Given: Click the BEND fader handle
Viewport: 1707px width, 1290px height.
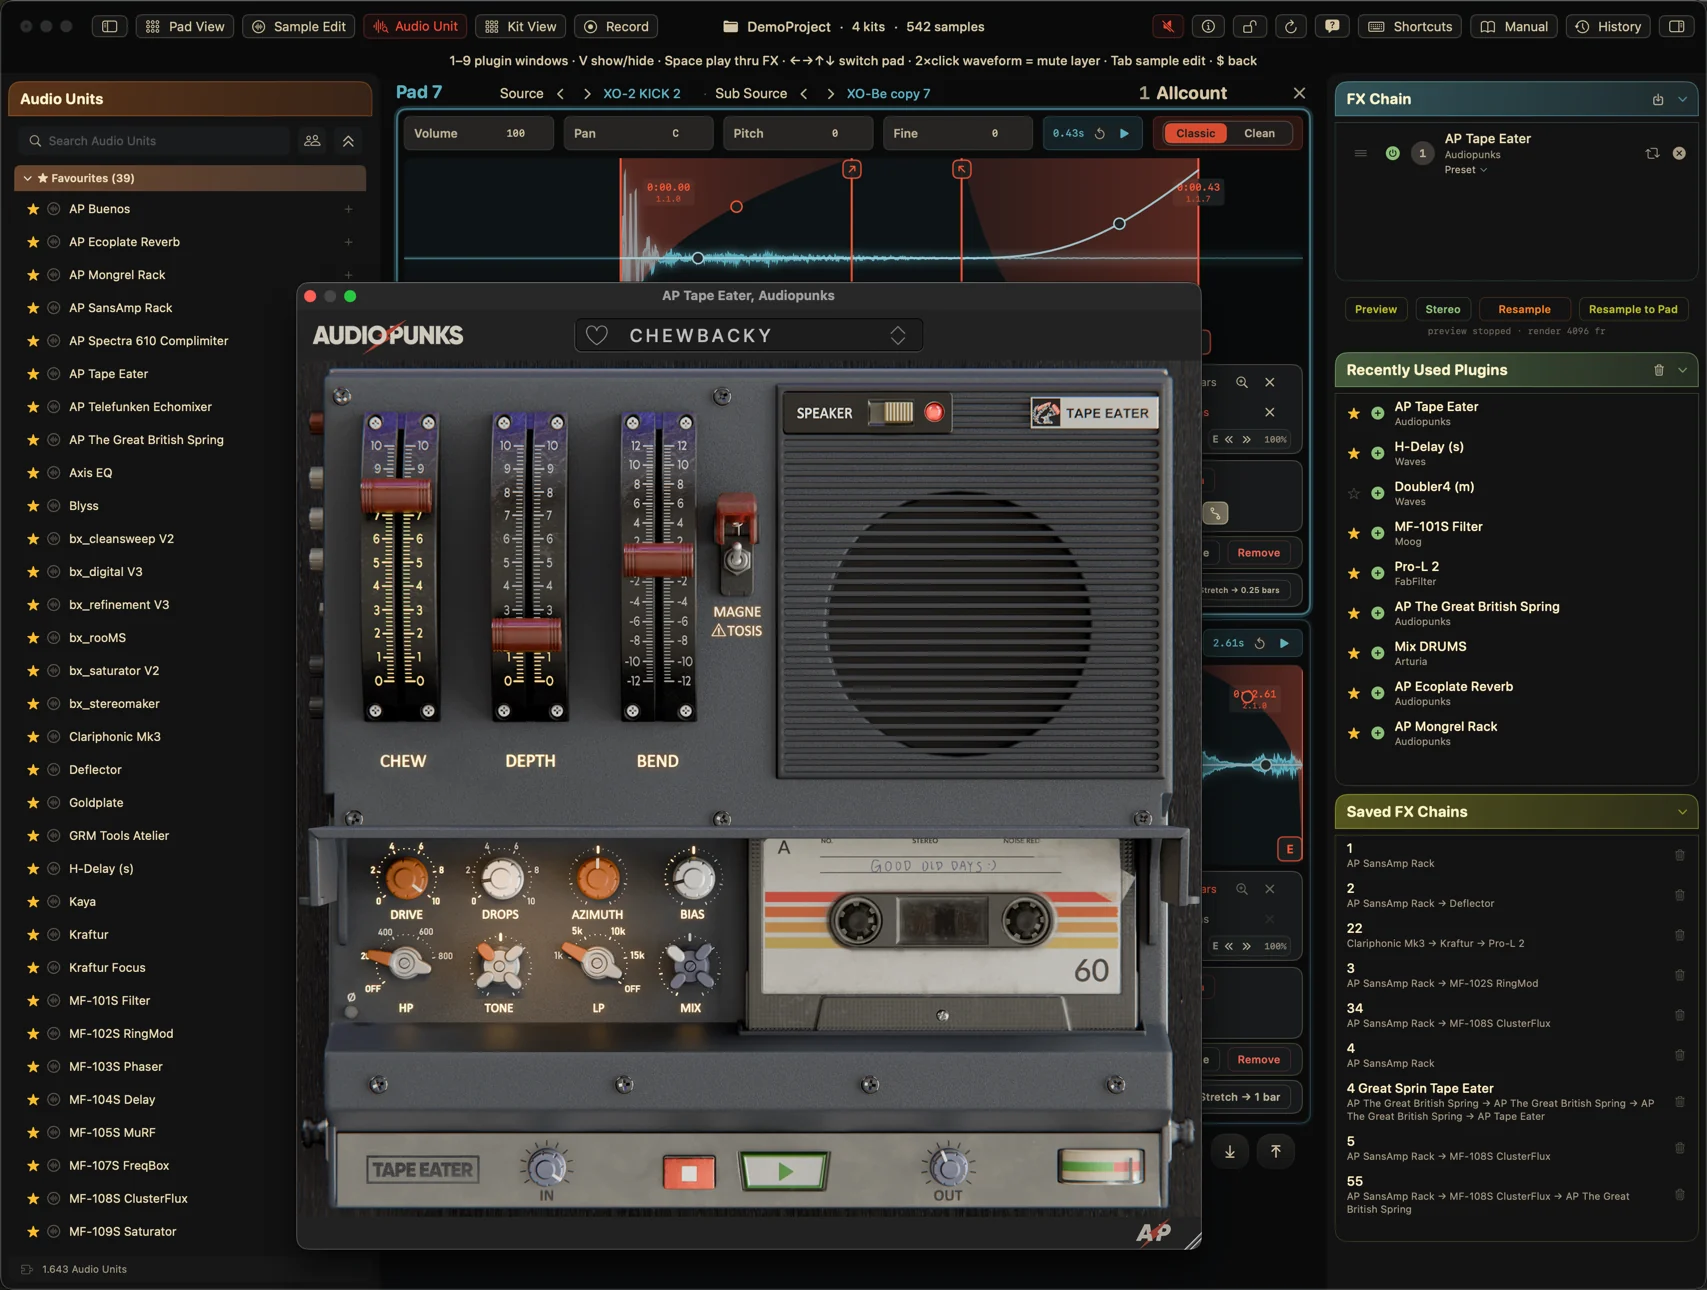Looking at the screenshot, I should pyautogui.click(x=658, y=559).
